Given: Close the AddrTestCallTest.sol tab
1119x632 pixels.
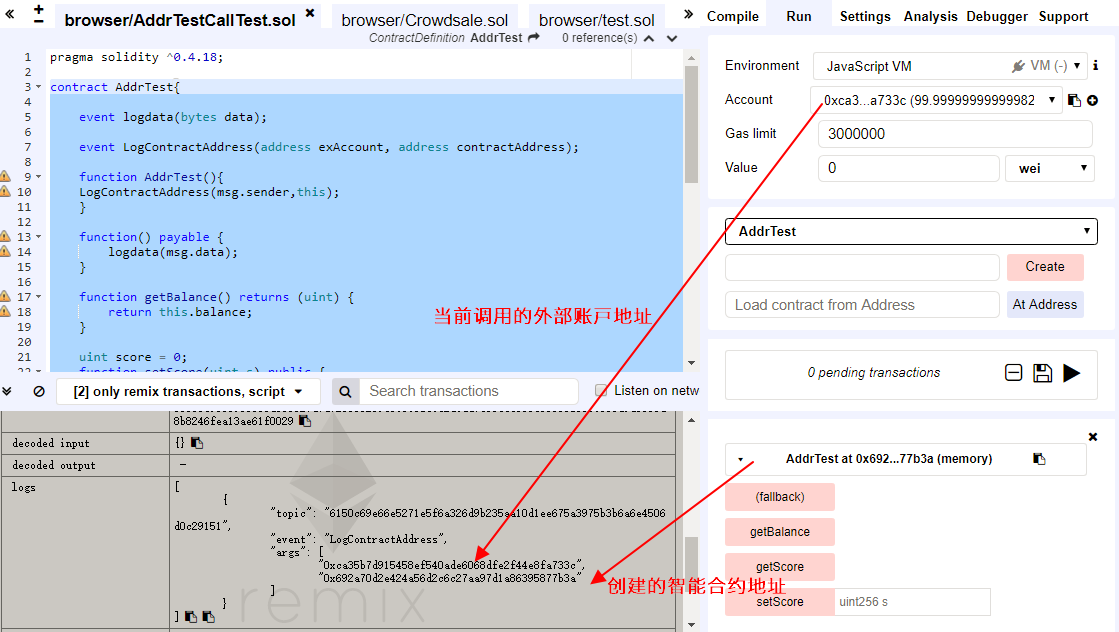Looking at the screenshot, I should [310, 13].
